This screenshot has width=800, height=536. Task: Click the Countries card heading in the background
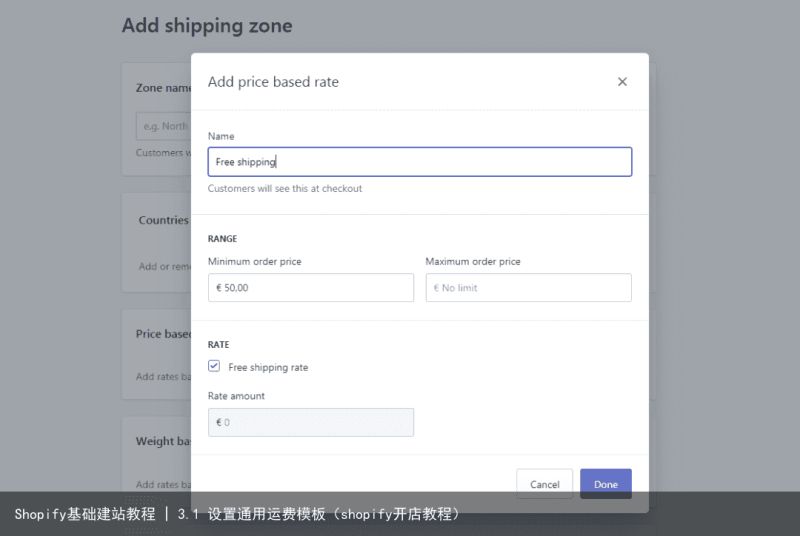coord(164,220)
